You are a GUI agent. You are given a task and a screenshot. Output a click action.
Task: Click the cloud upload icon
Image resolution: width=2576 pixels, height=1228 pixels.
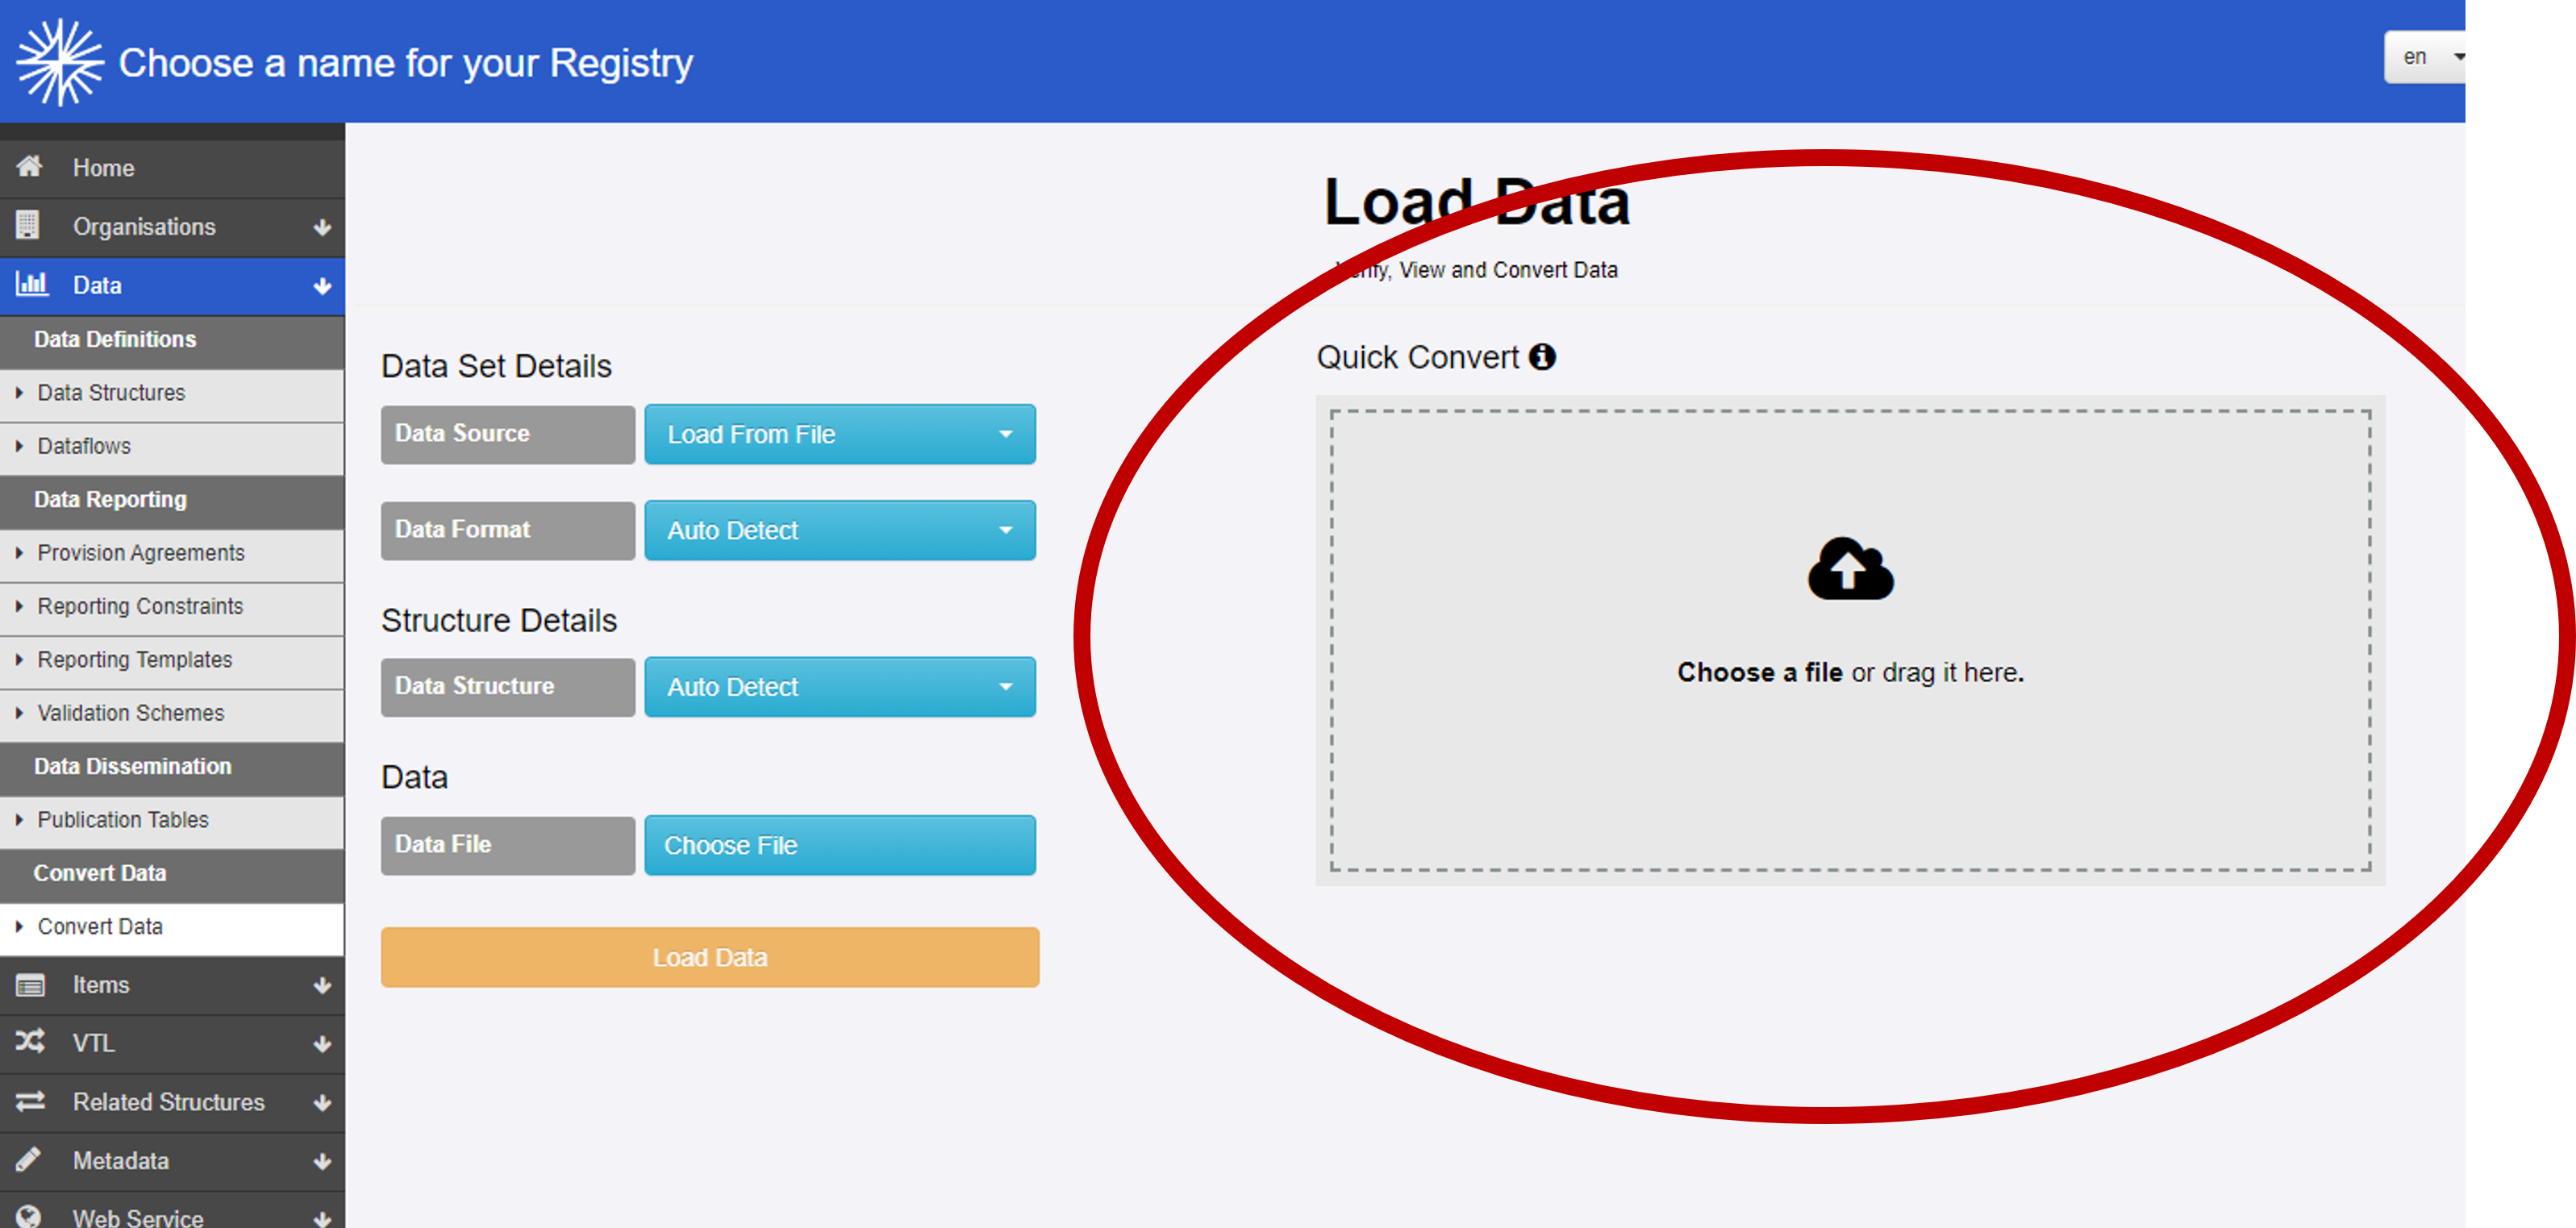coord(1849,570)
